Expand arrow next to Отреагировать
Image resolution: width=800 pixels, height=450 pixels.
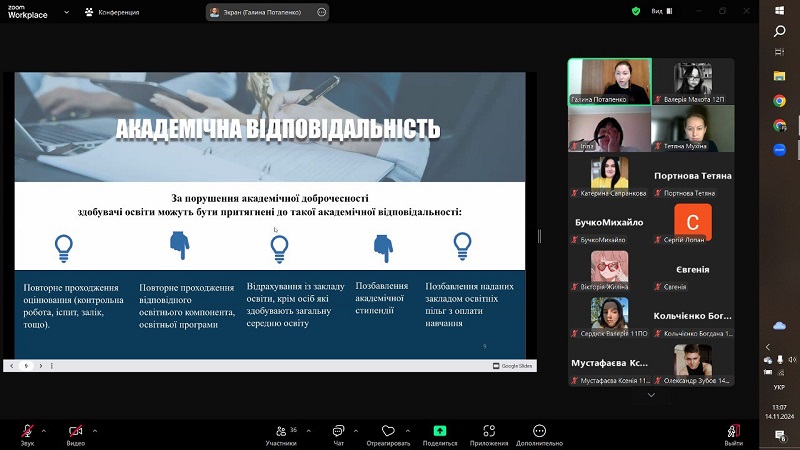pyautogui.click(x=408, y=431)
